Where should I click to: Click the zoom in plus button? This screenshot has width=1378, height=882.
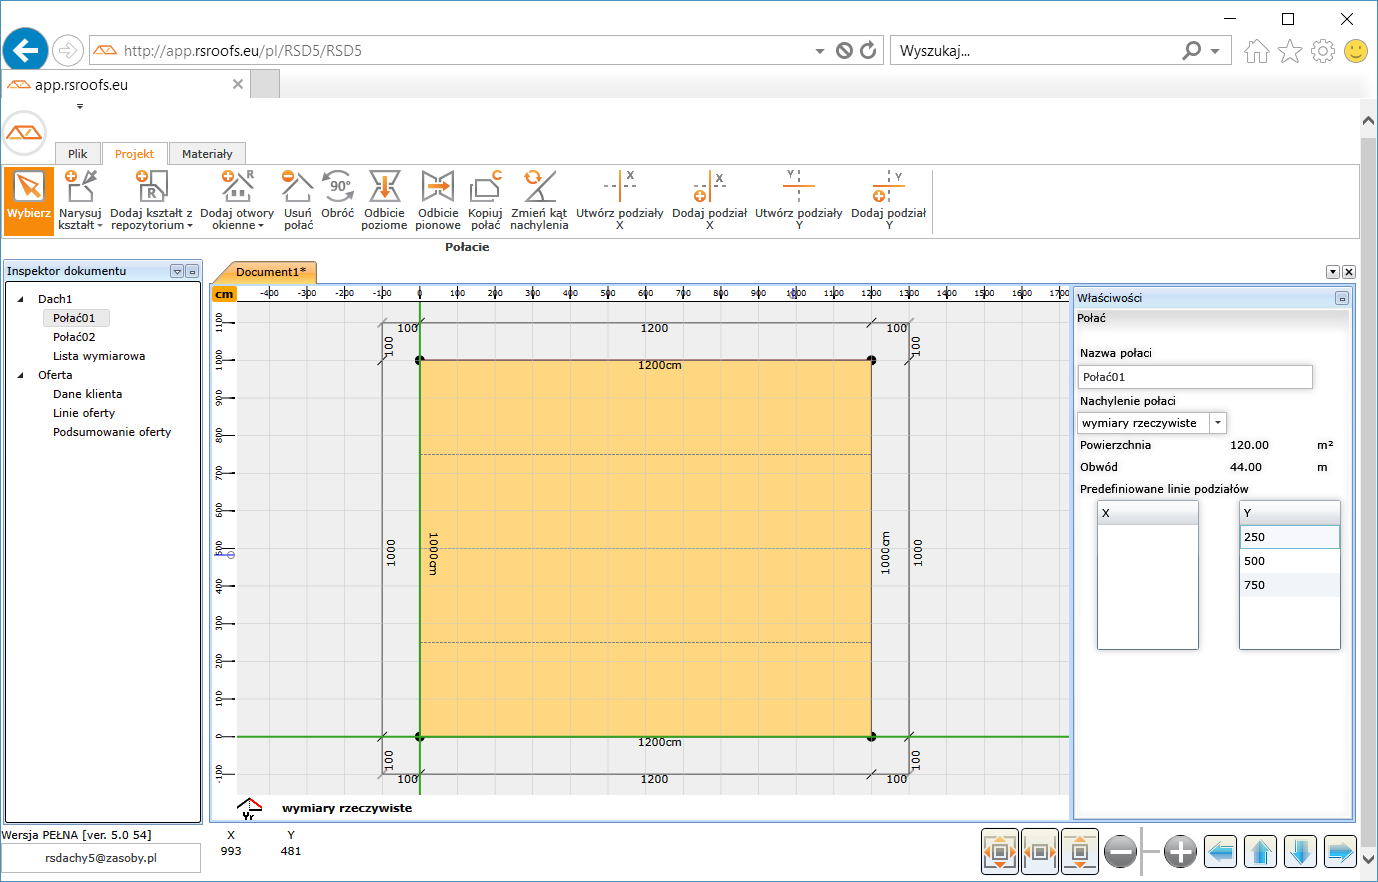coord(1180,852)
